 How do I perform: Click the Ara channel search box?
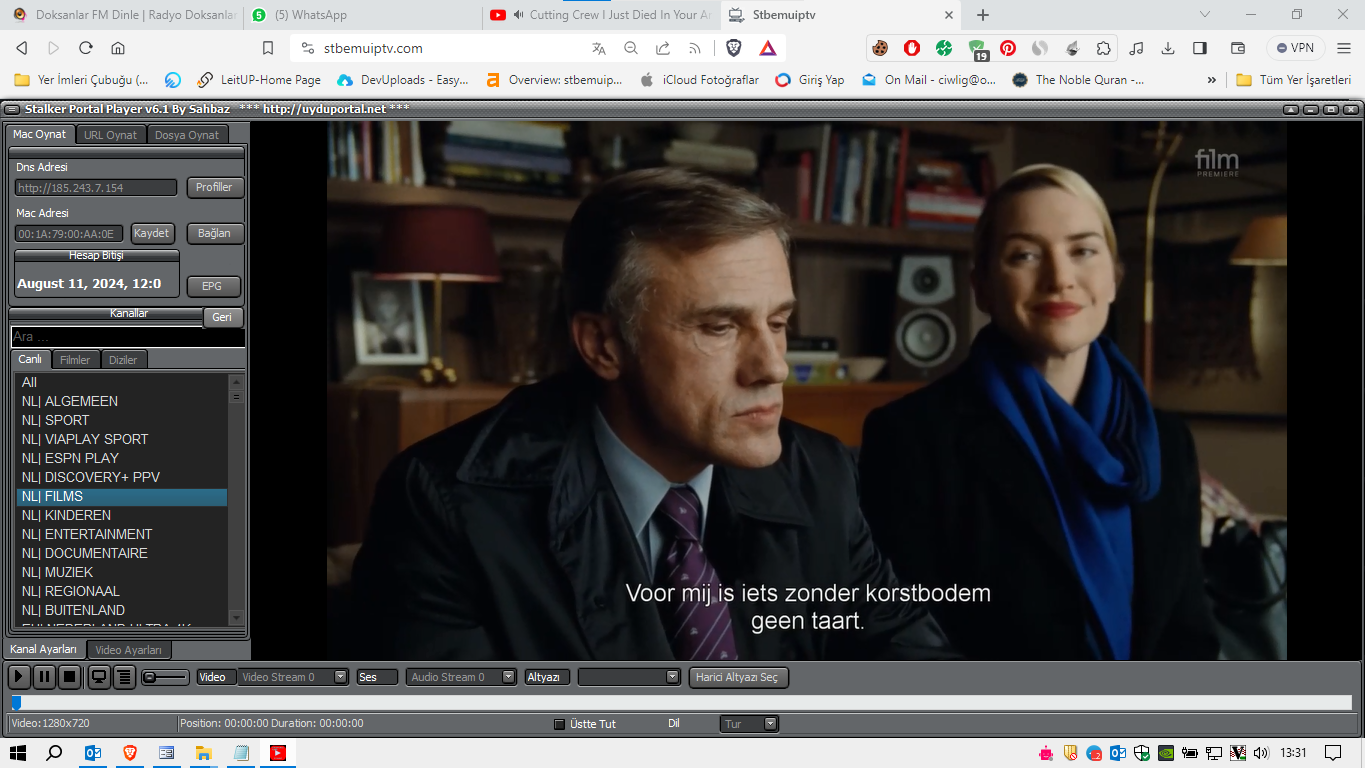128,337
